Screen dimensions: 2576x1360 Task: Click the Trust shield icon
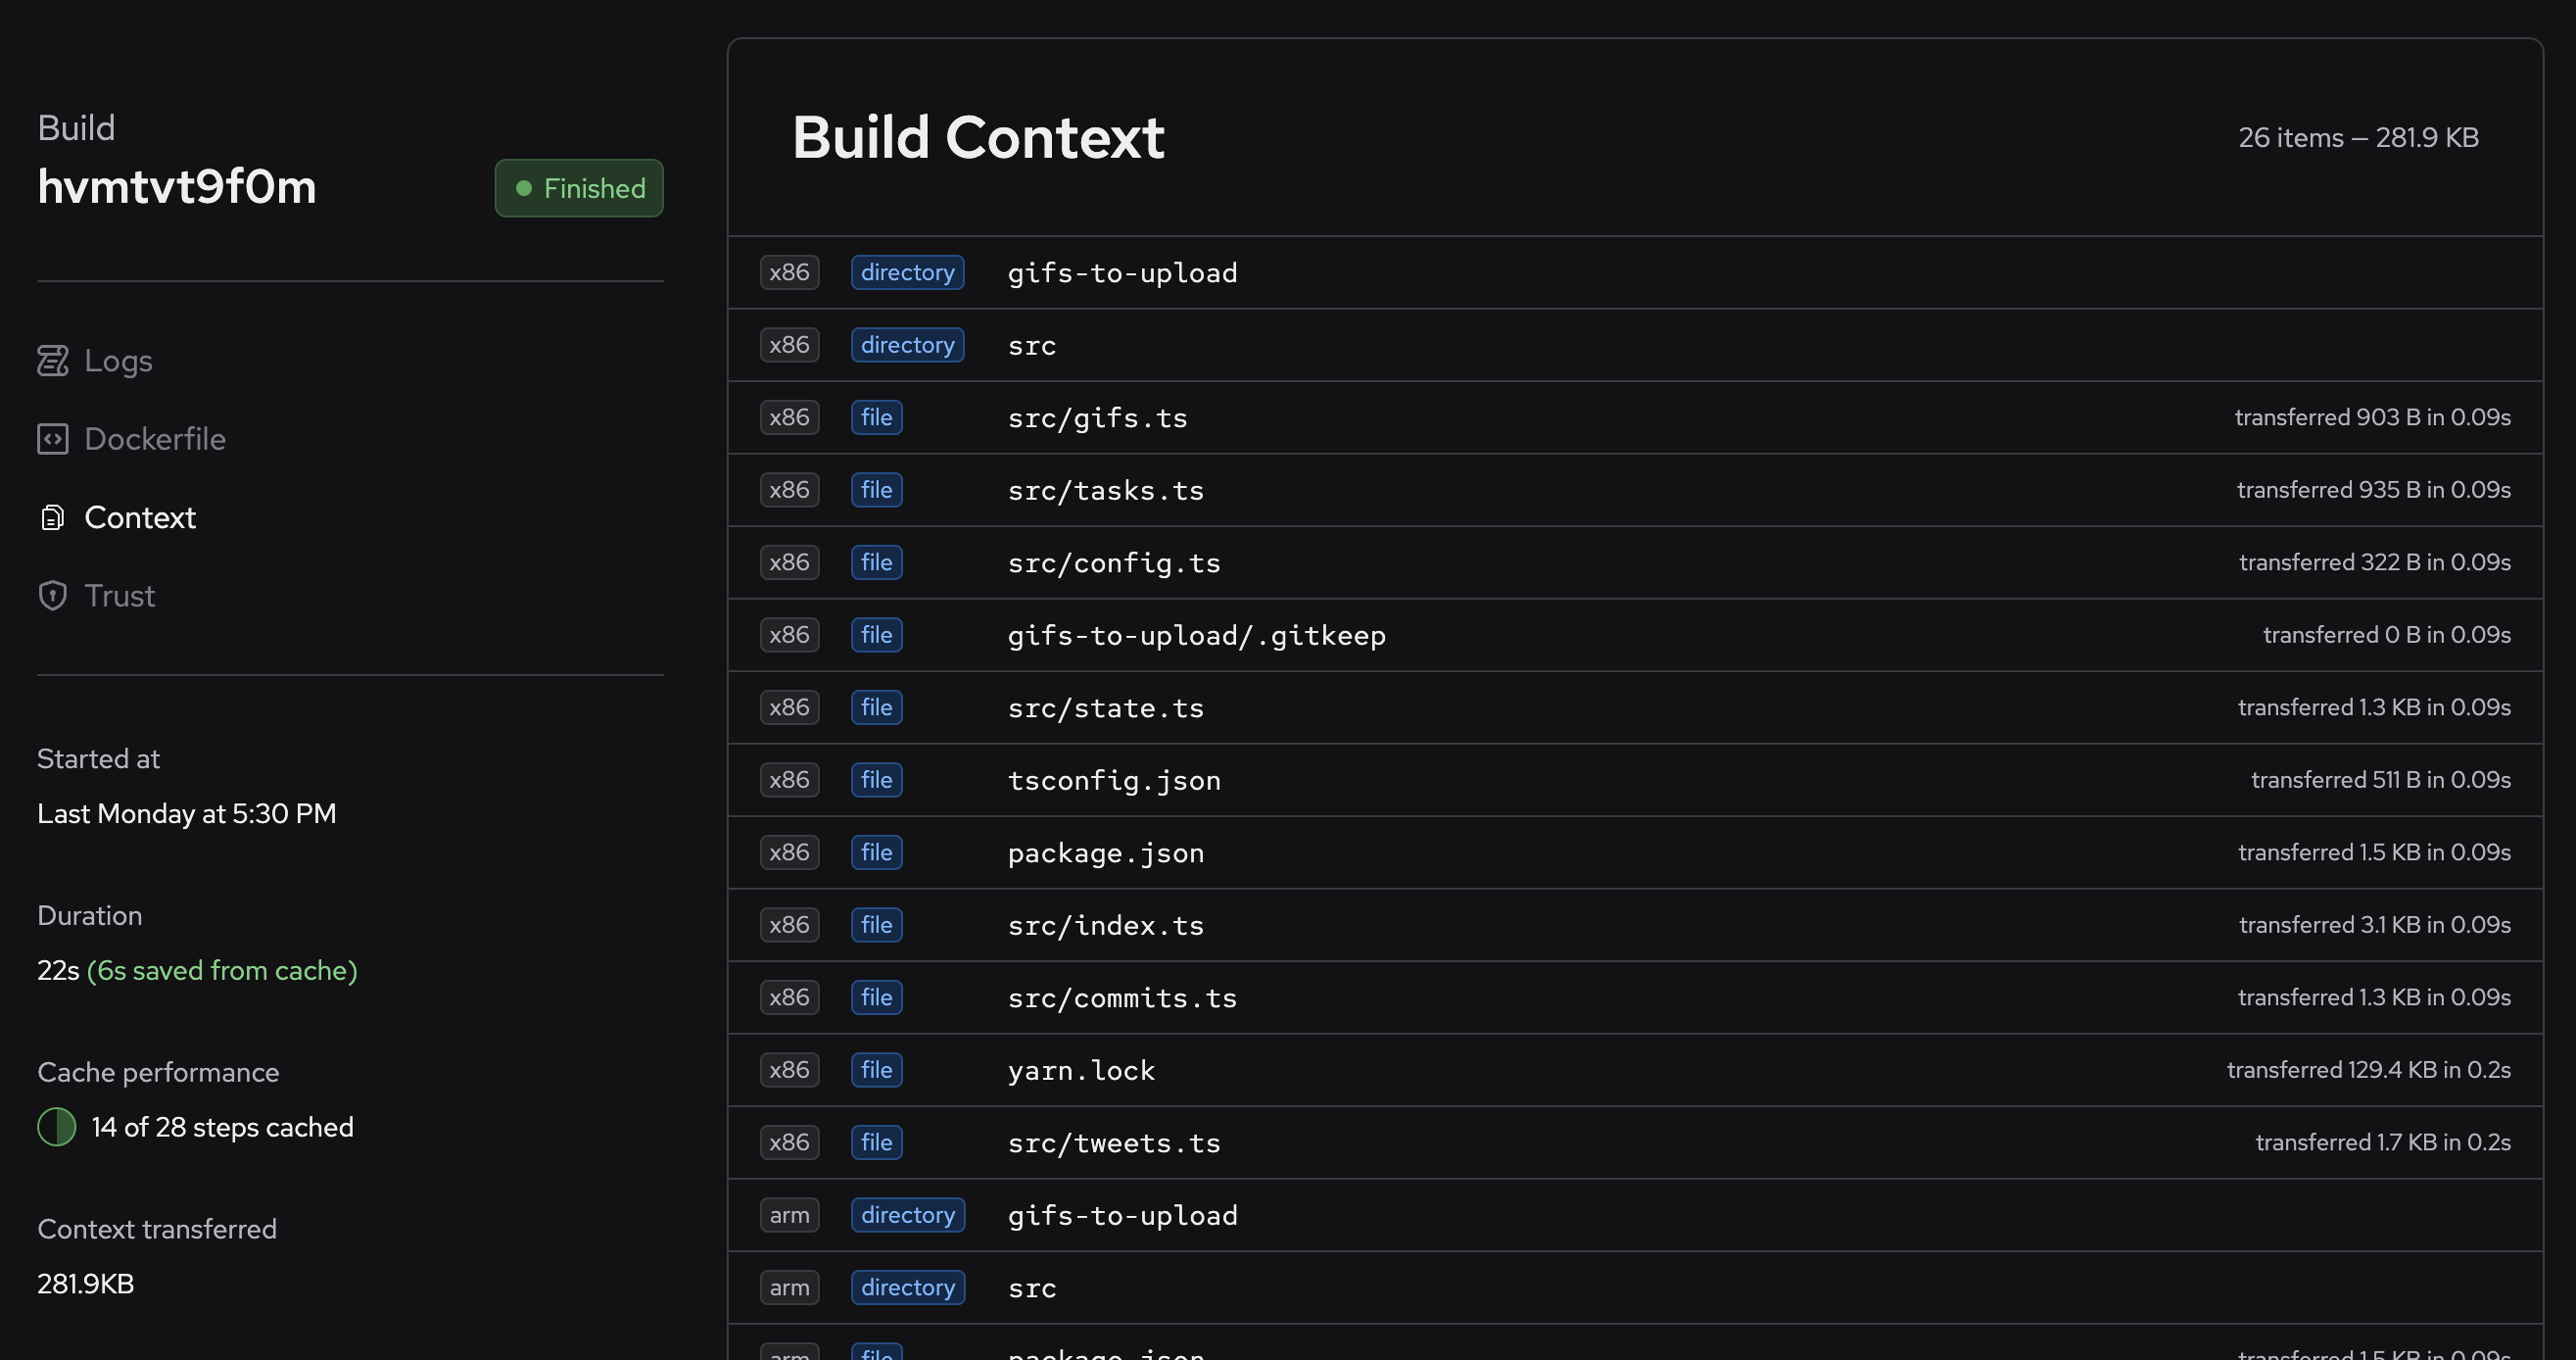tap(53, 596)
